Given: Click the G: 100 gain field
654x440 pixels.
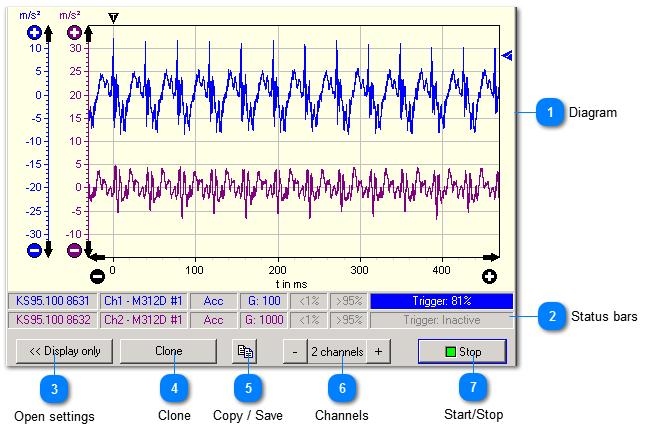Looking at the screenshot, I should pyautogui.click(x=263, y=301).
